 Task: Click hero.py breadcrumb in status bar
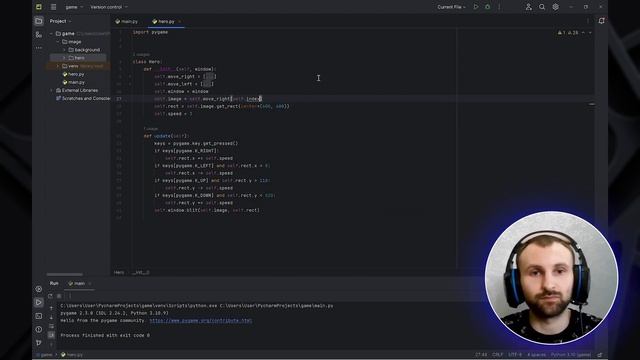(x=72, y=355)
